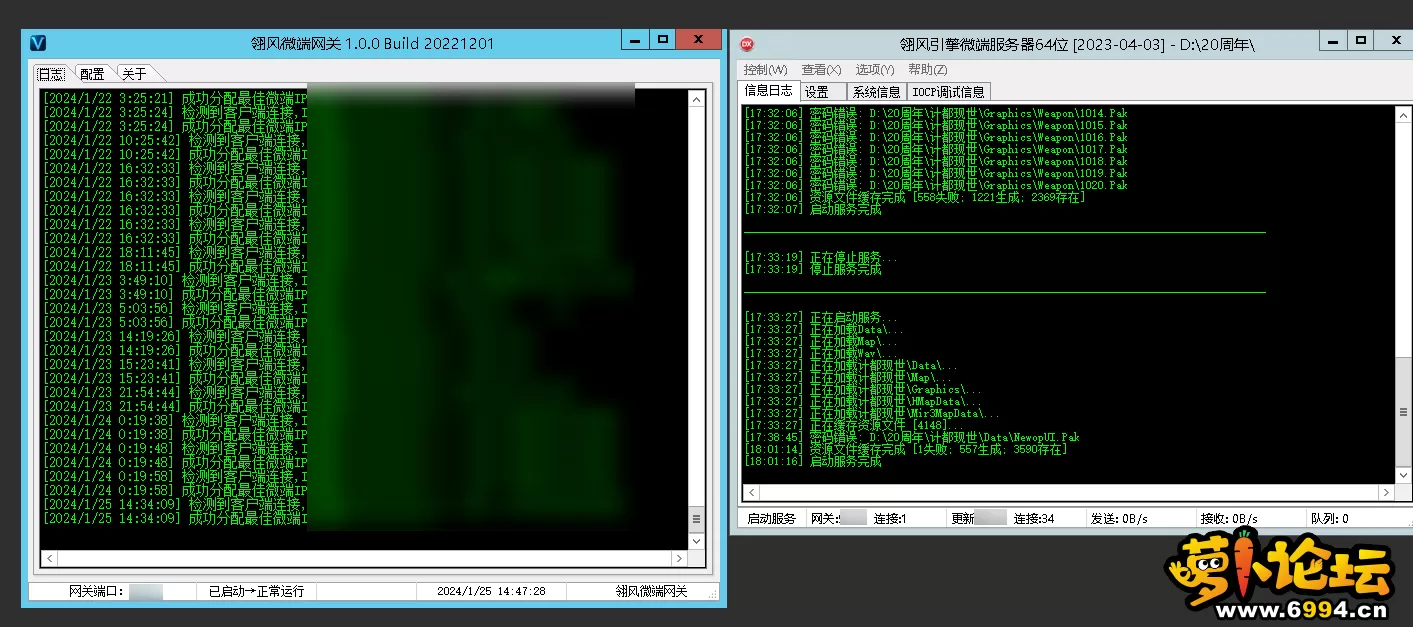Open the 控制(W) menu

765,69
